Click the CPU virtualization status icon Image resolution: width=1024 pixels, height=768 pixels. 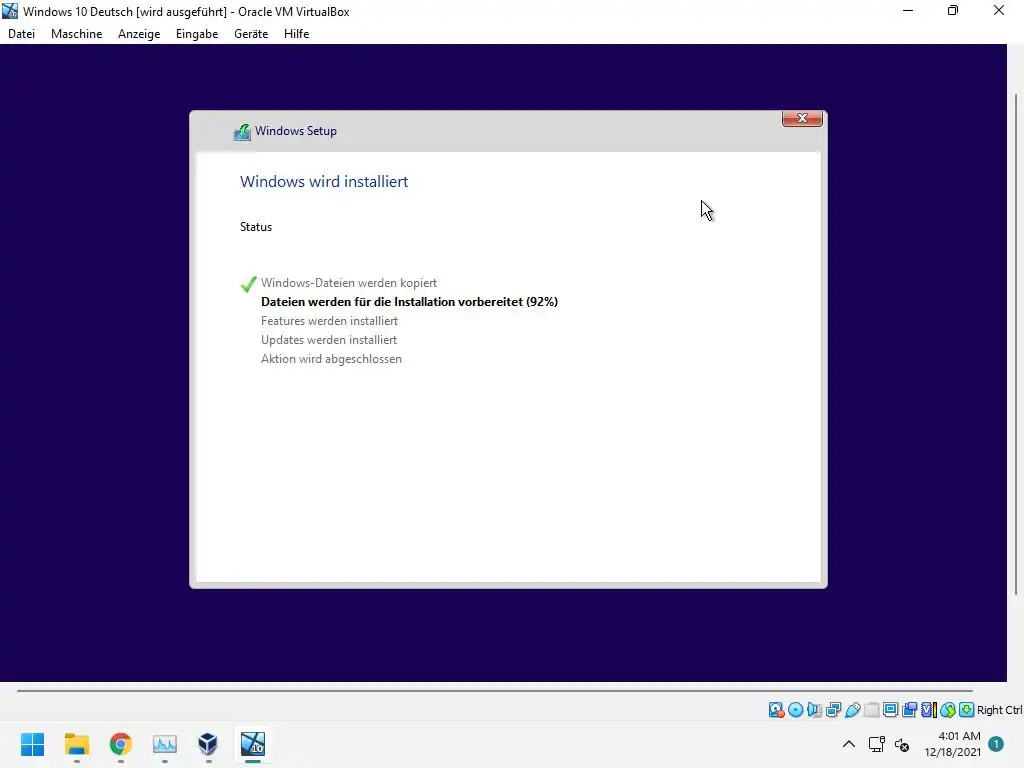click(929, 710)
